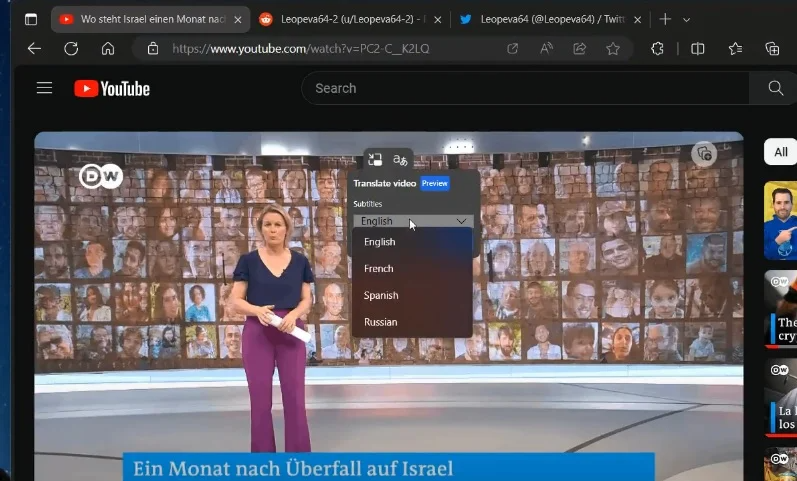Choose Russian subtitle language option
The image size is (797, 481).
pos(381,322)
